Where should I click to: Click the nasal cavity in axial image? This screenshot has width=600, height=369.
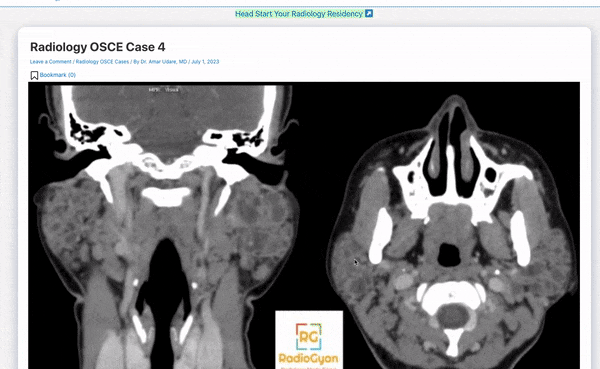(452, 153)
